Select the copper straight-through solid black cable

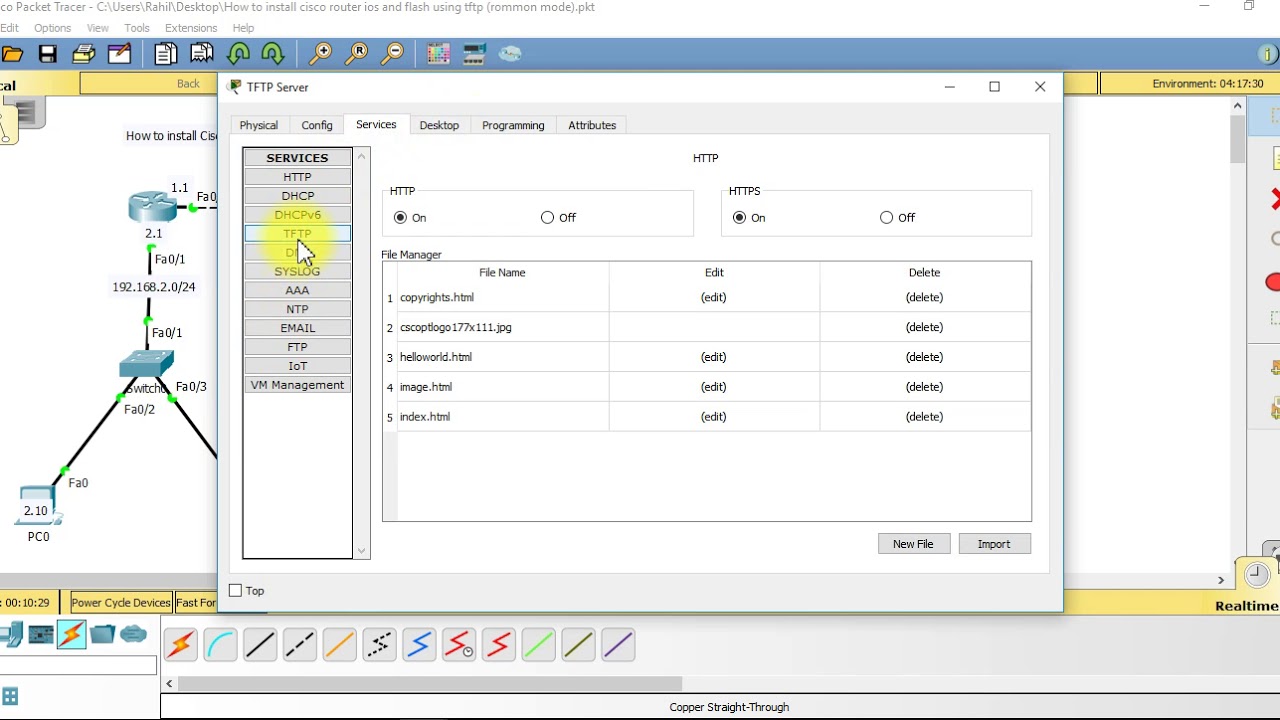click(260, 644)
